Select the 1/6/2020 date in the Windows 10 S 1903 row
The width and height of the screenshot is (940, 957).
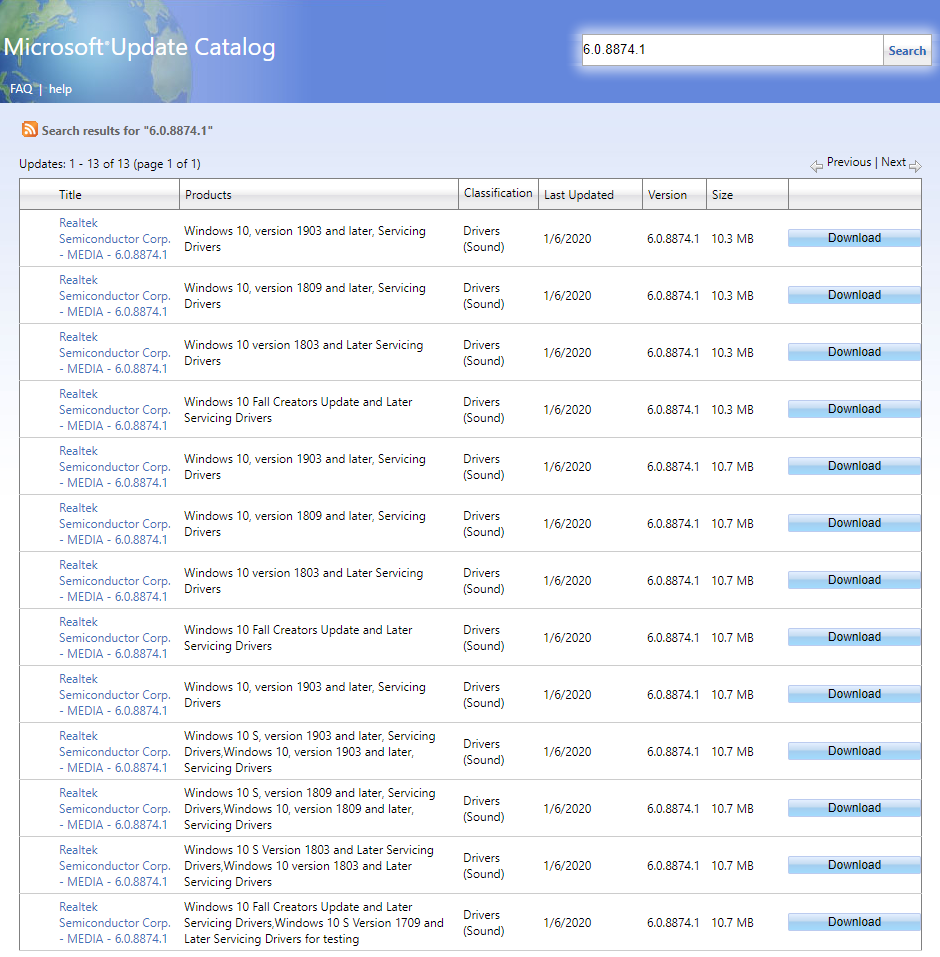click(x=567, y=751)
